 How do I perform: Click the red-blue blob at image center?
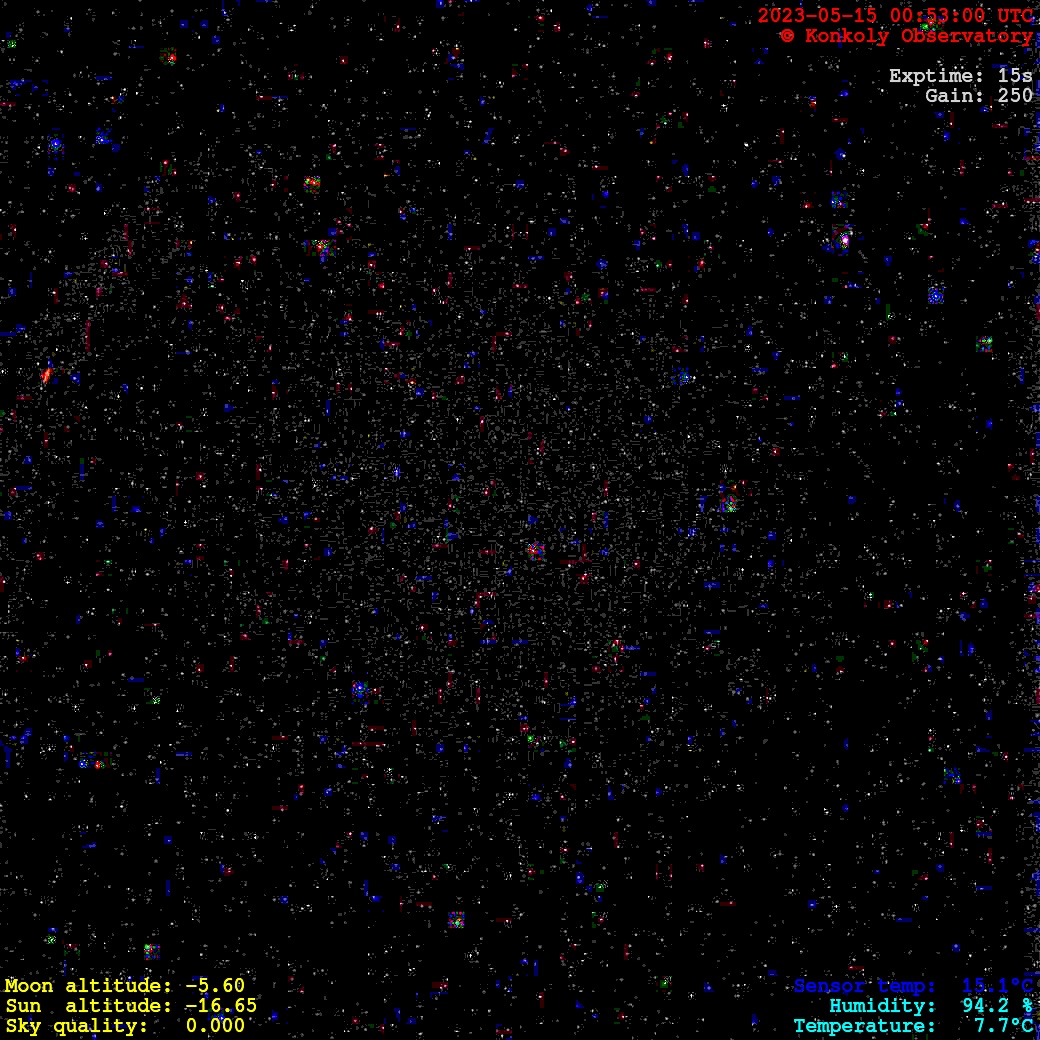(x=535, y=549)
